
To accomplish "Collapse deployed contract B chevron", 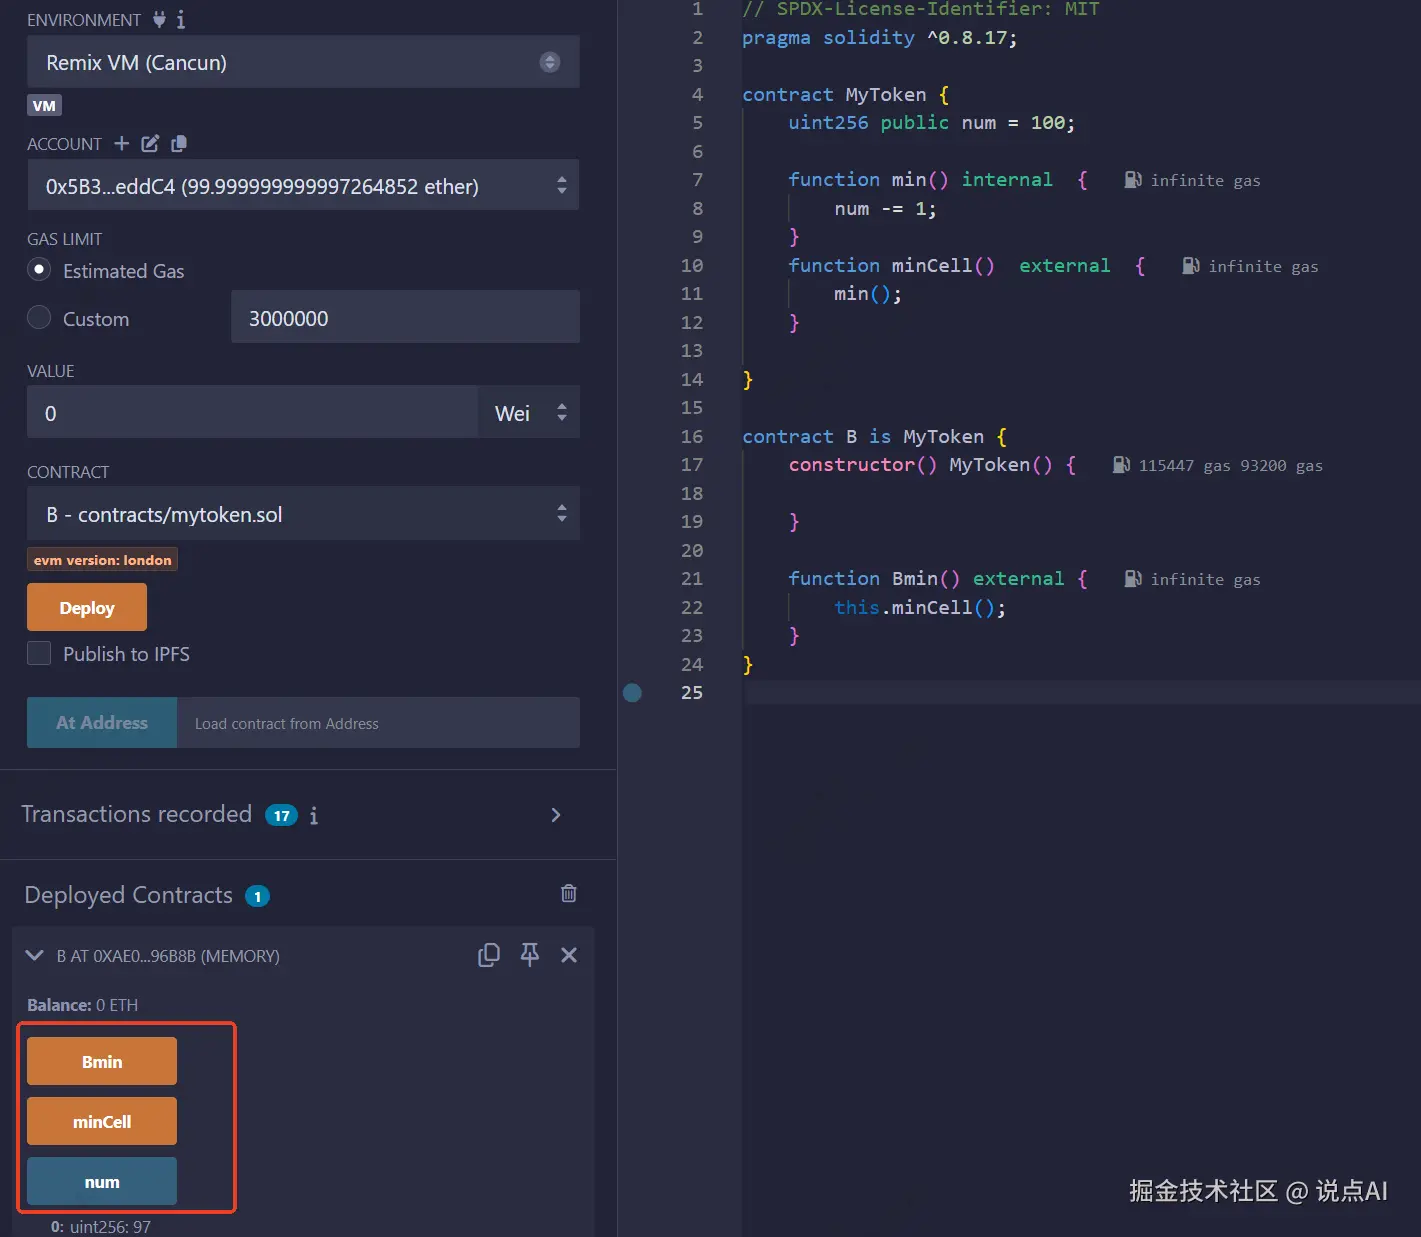I will point(34,955).
